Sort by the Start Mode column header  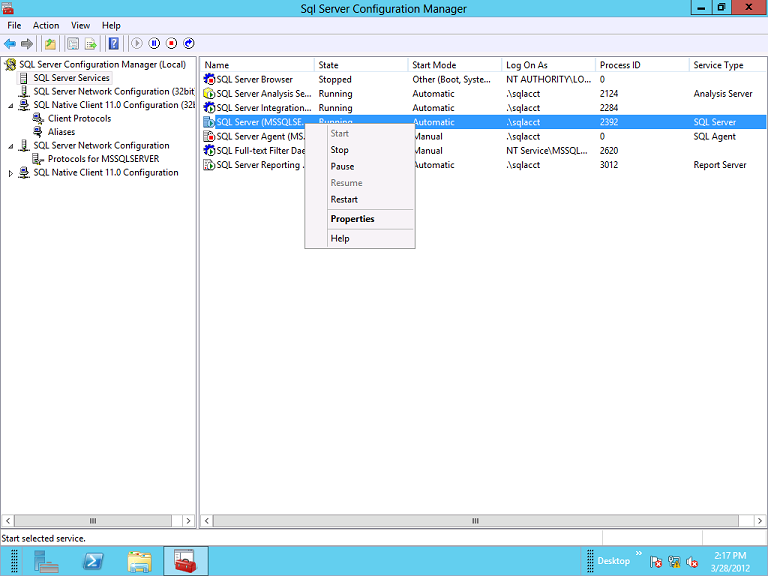[x=455, y=65]
